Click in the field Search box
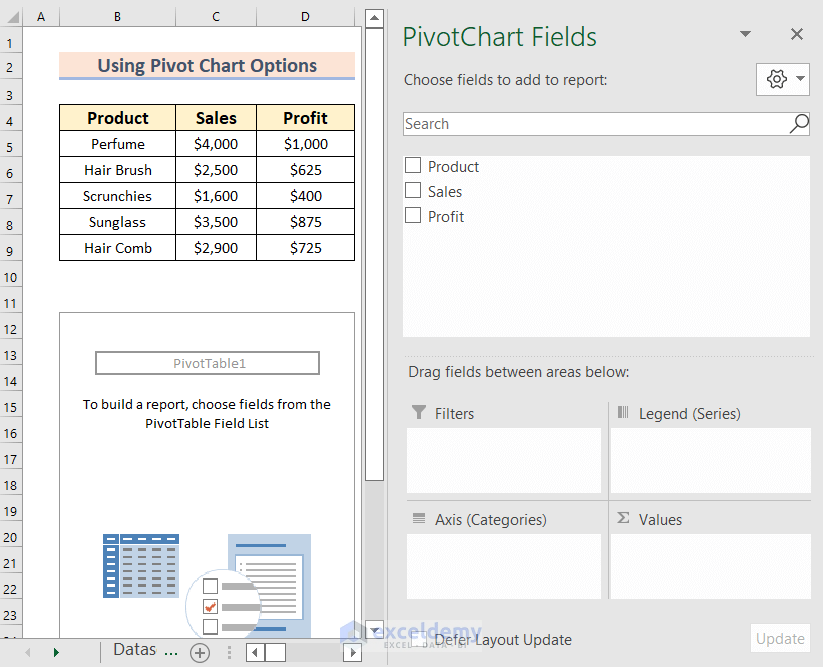The width and height of the screenshot is (823, 667). click(x=595, y=124)
